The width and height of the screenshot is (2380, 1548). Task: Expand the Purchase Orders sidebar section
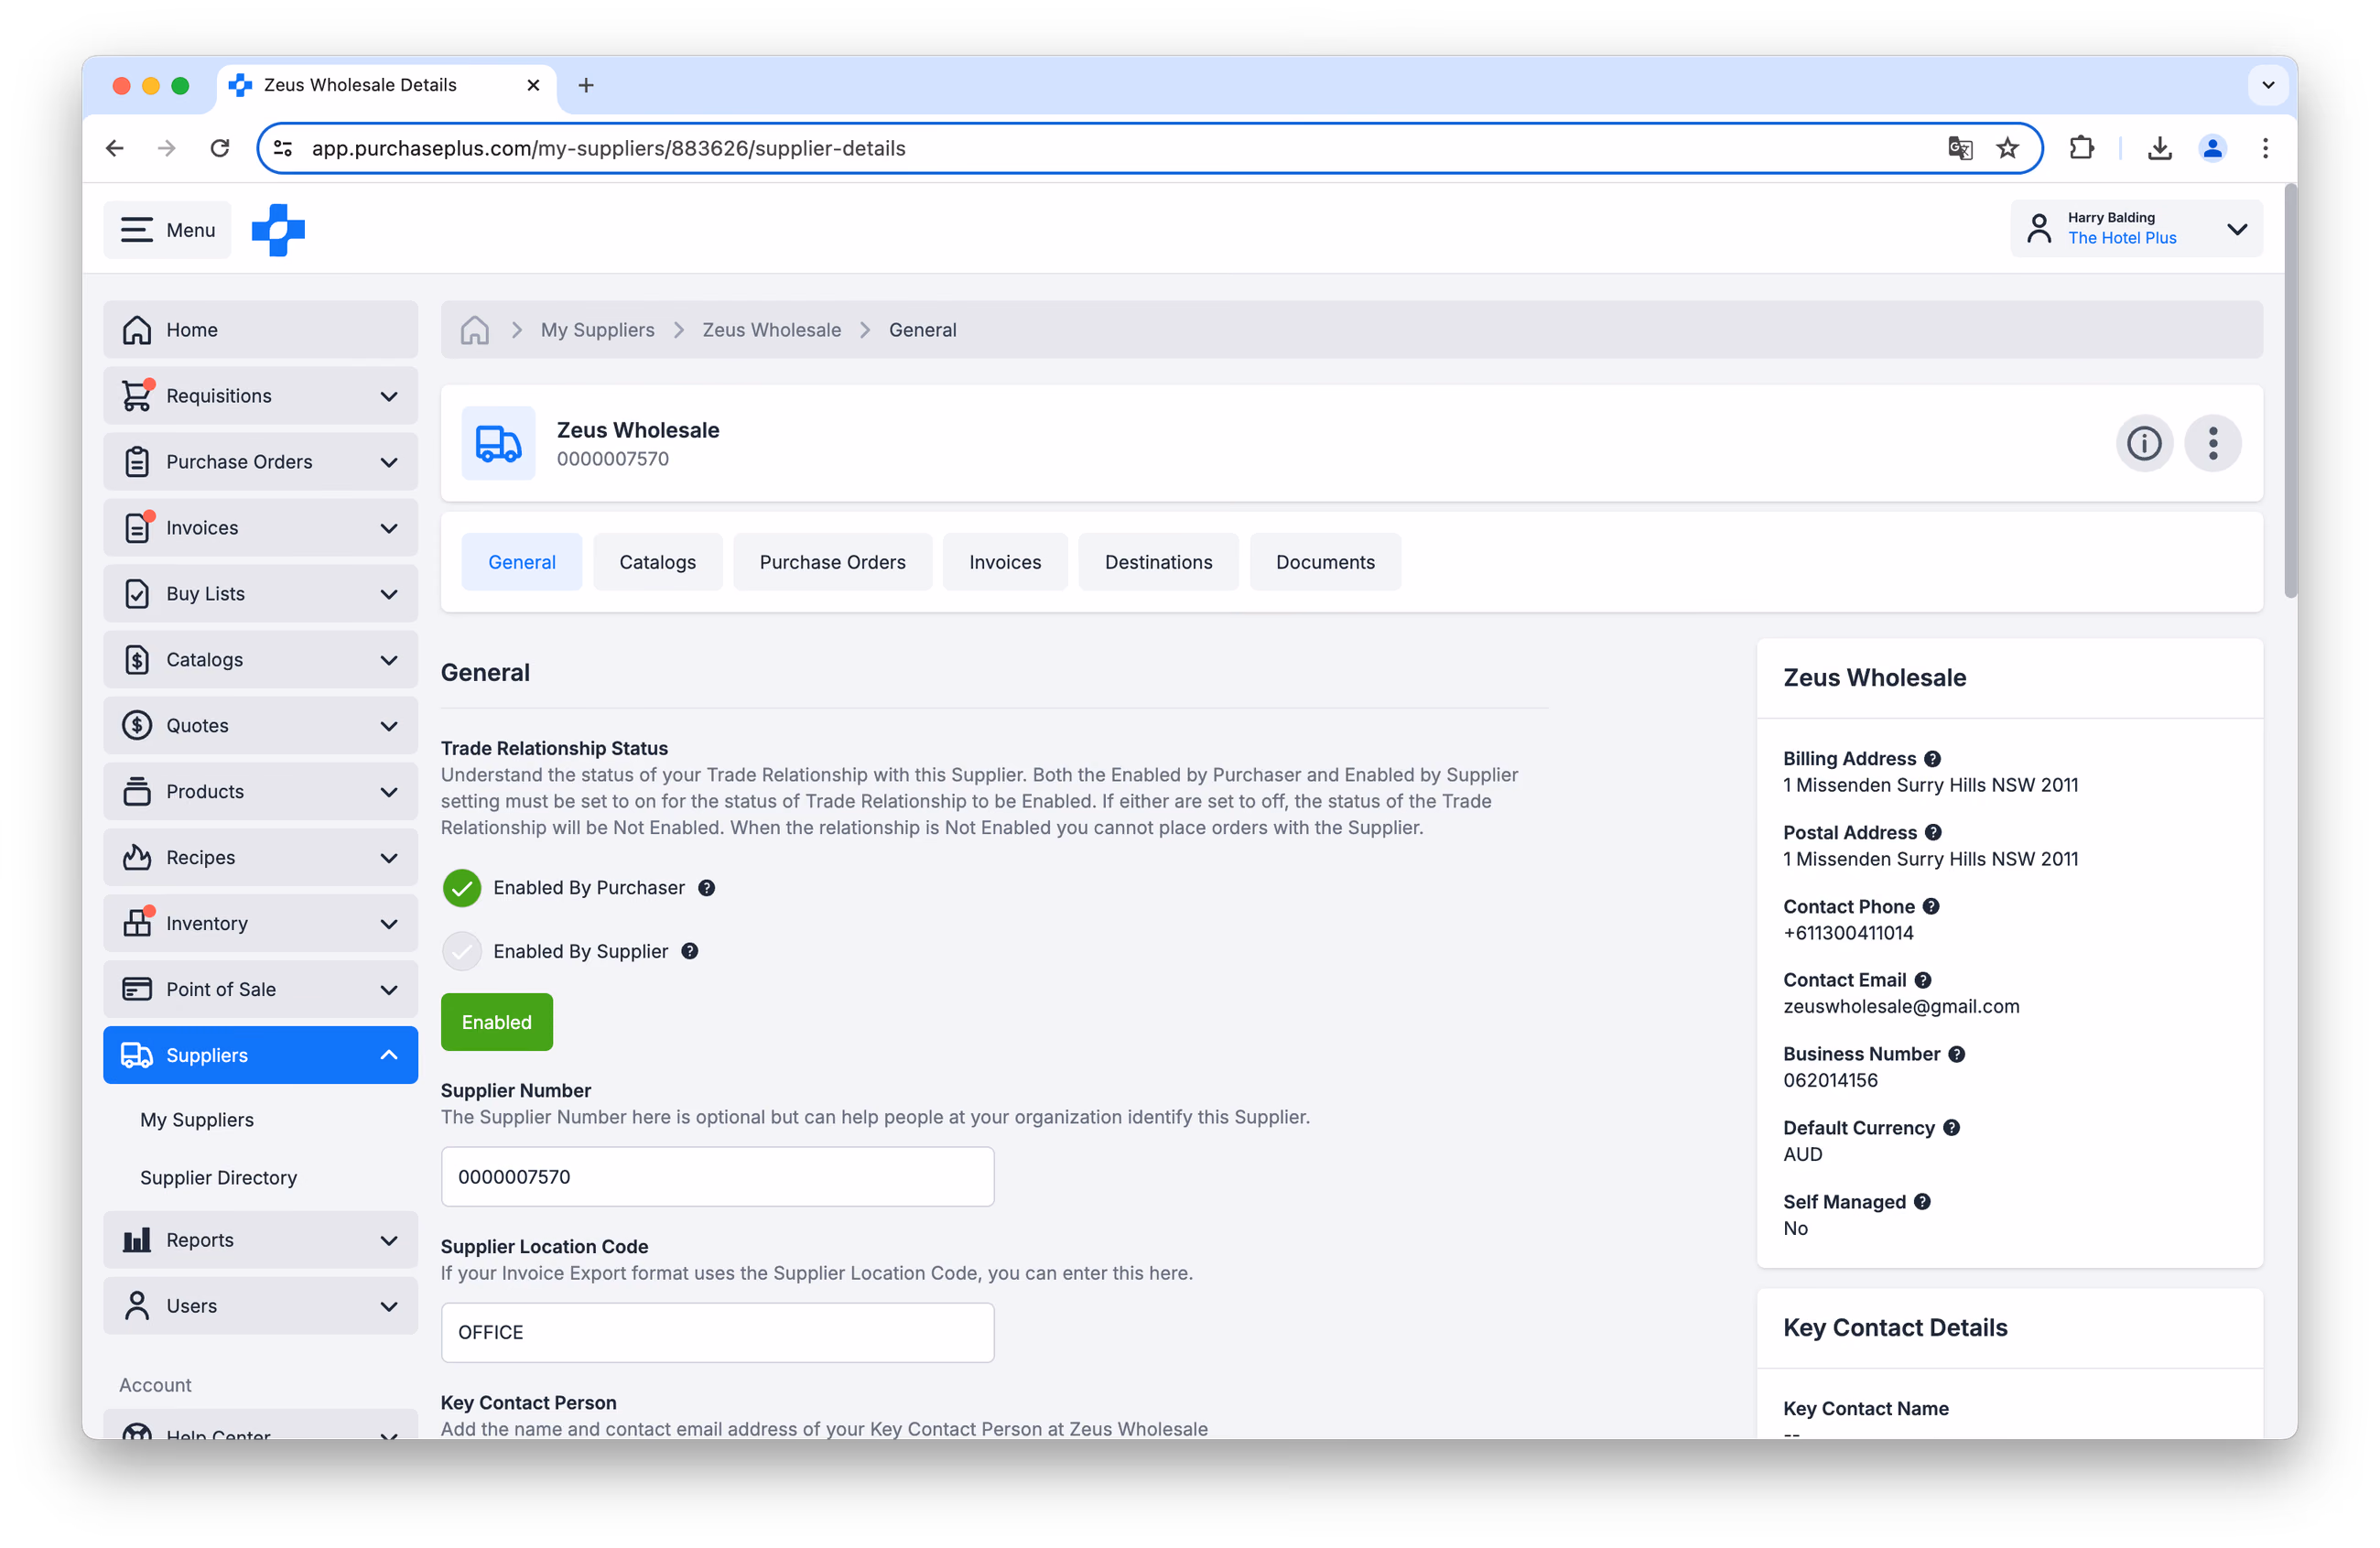[261, 462]
